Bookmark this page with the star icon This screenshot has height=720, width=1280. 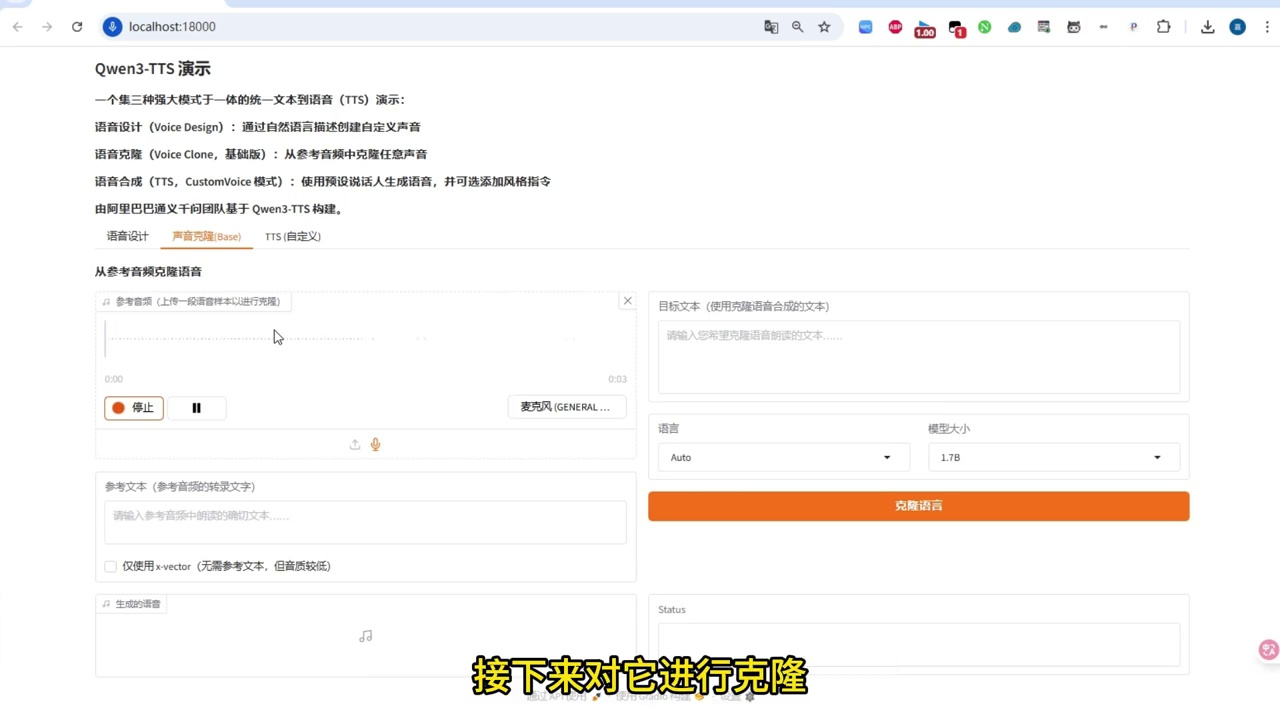tap(824, 27)
